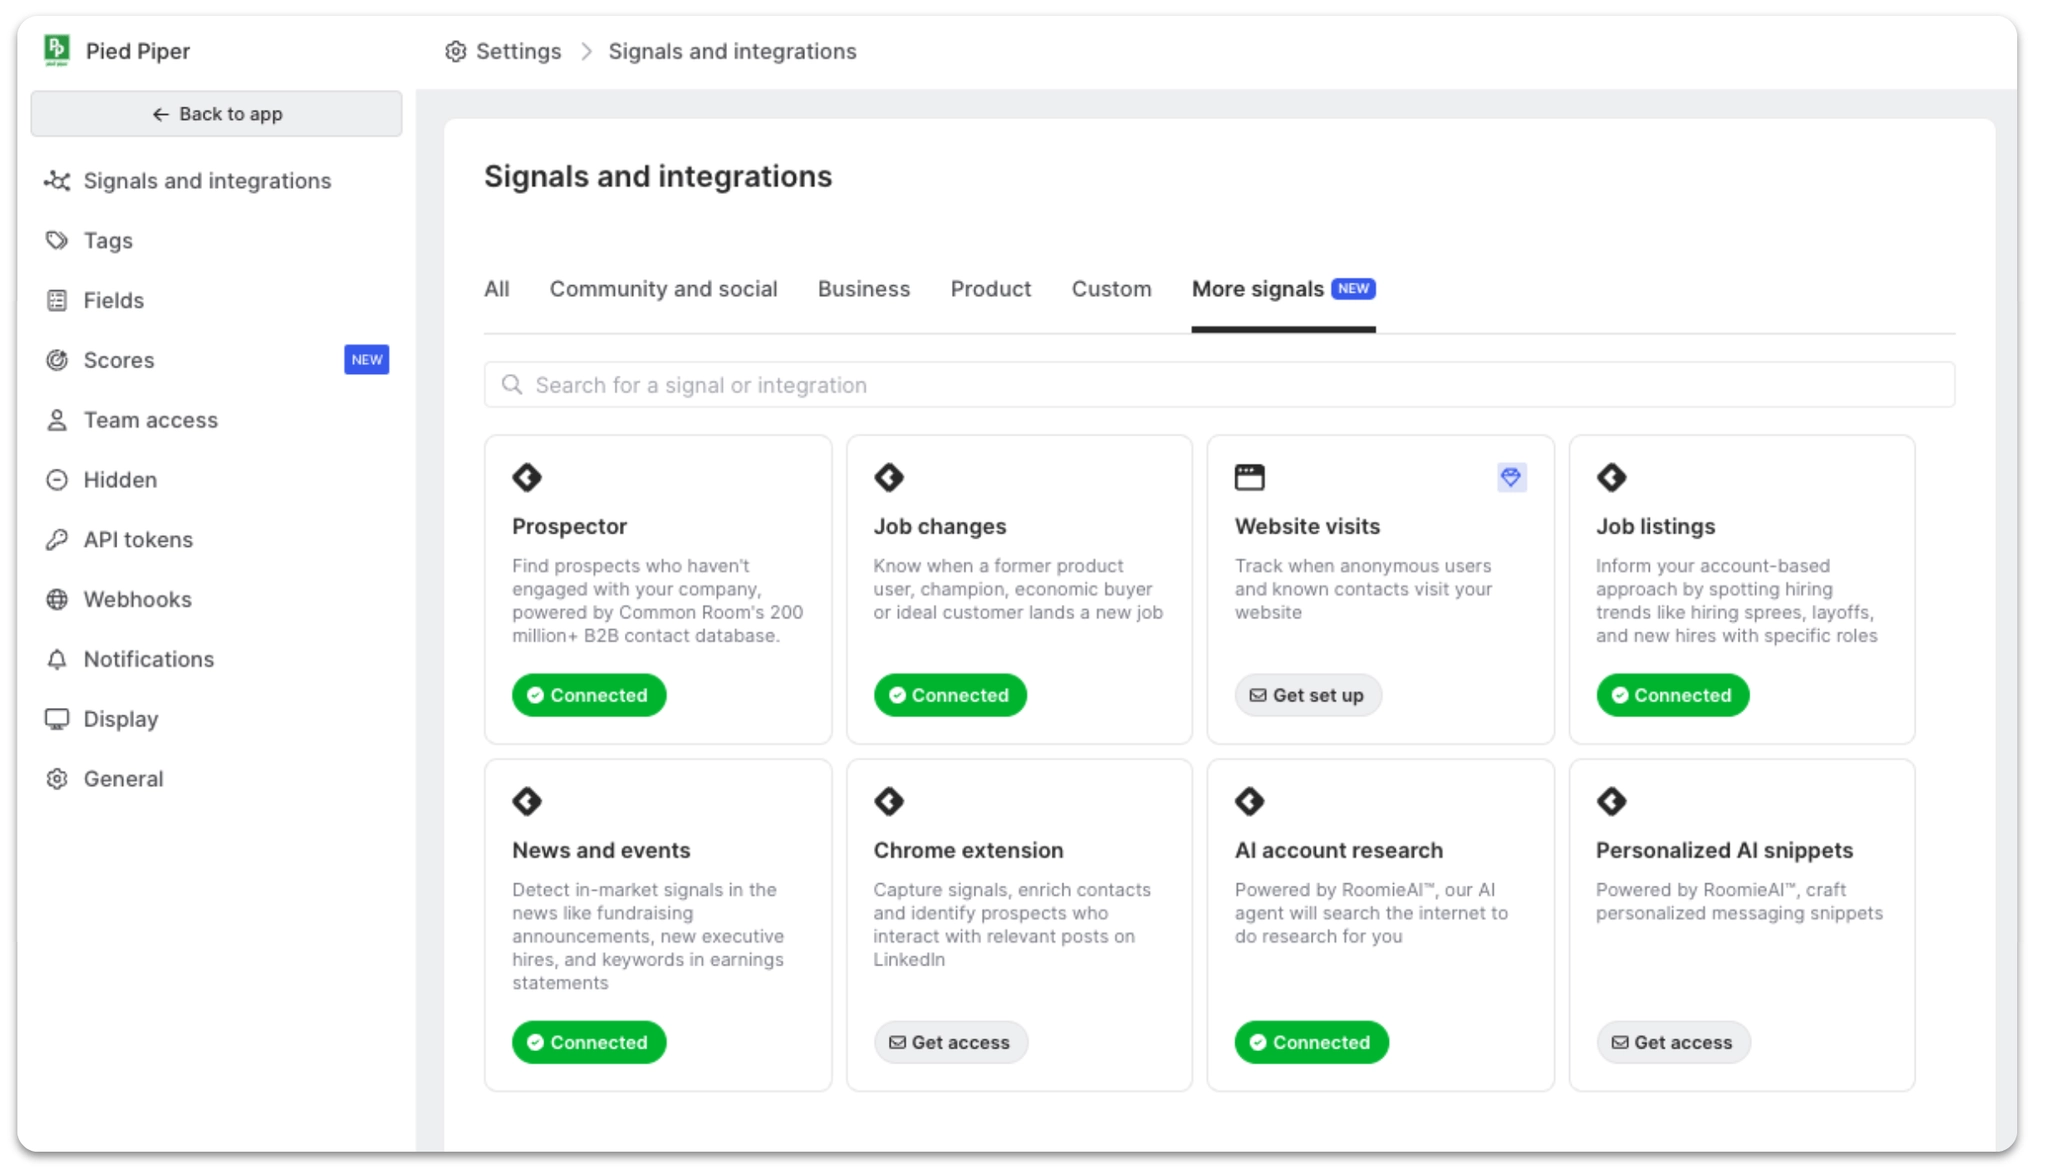2048x1176 pixels.
Task: Click the settings gear icon in breadcrumb
Action: click(456, 51)
